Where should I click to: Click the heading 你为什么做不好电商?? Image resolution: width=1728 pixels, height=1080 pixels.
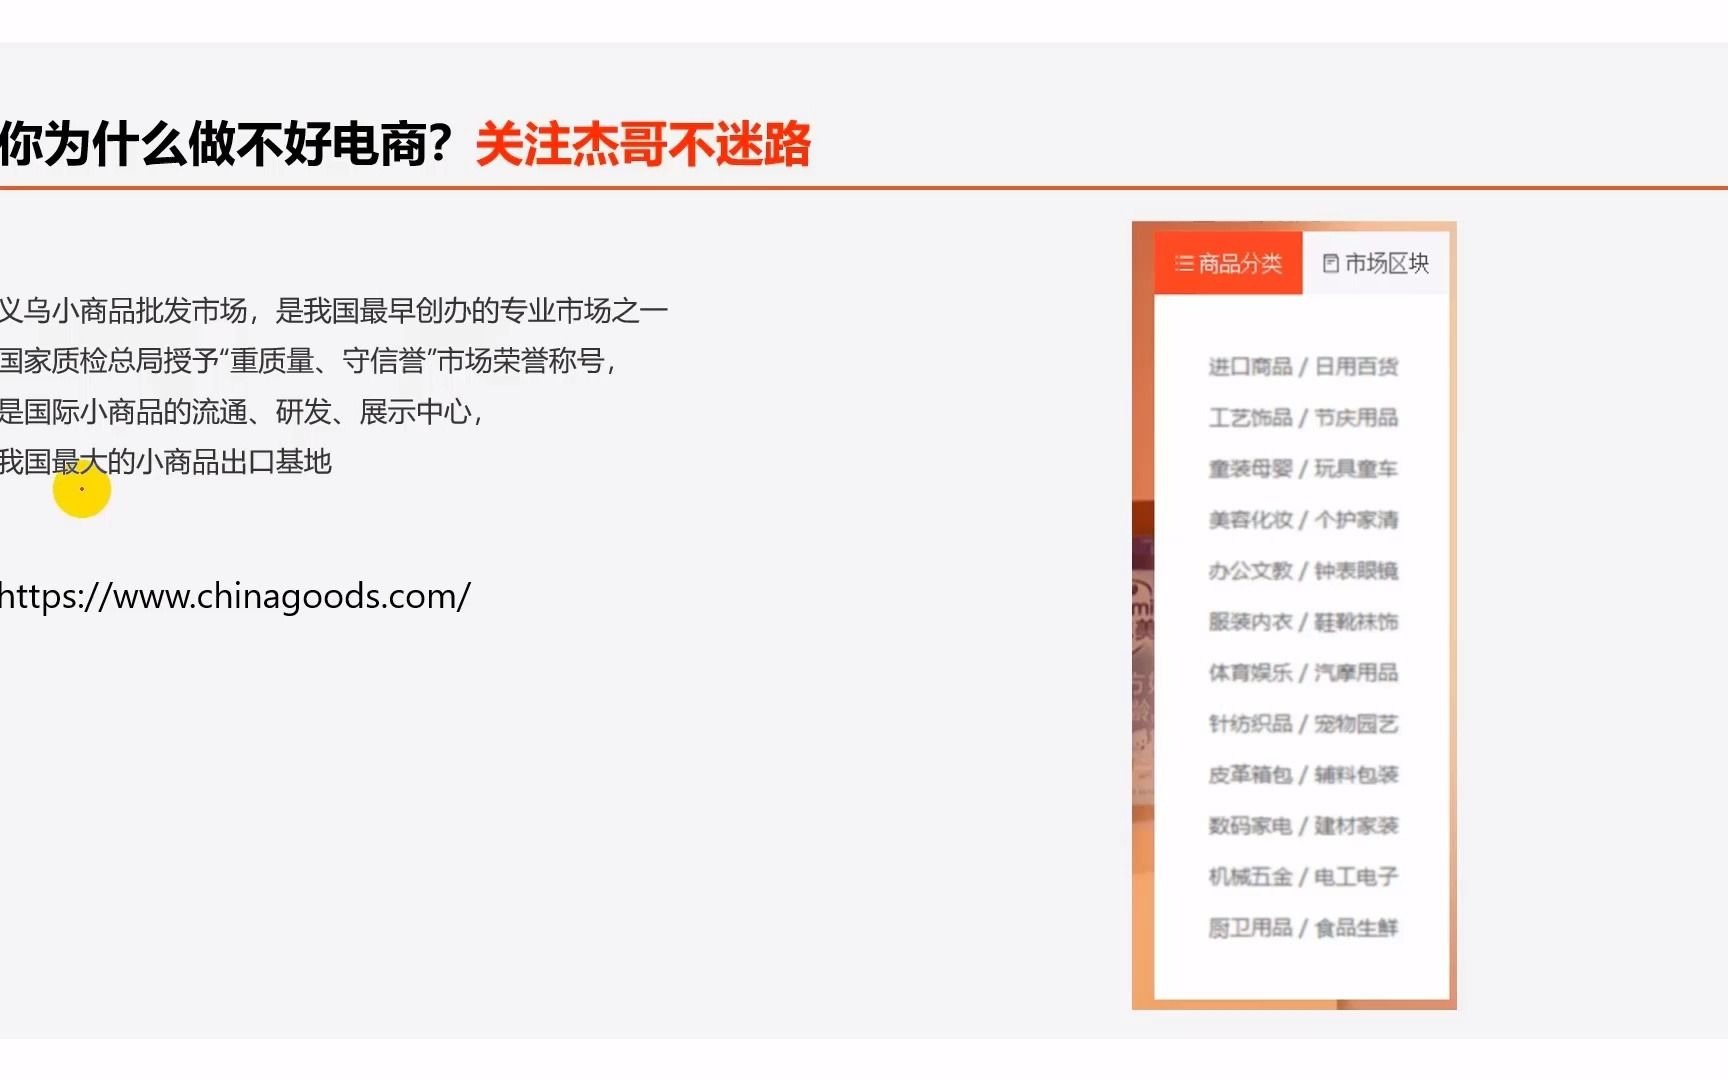tap(228, 144)
